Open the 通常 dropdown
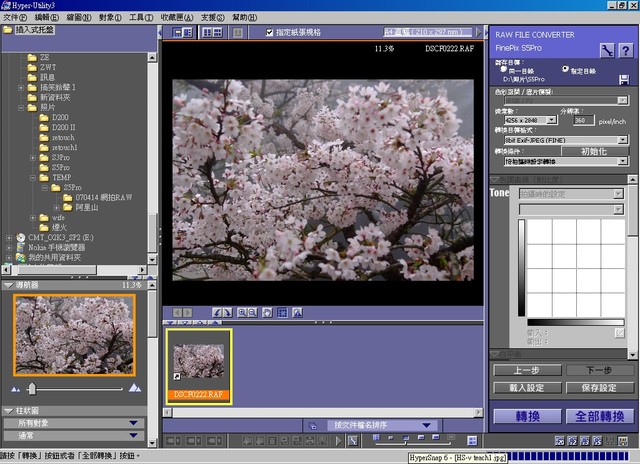640x464 pixels. click(x=74, y=435)
